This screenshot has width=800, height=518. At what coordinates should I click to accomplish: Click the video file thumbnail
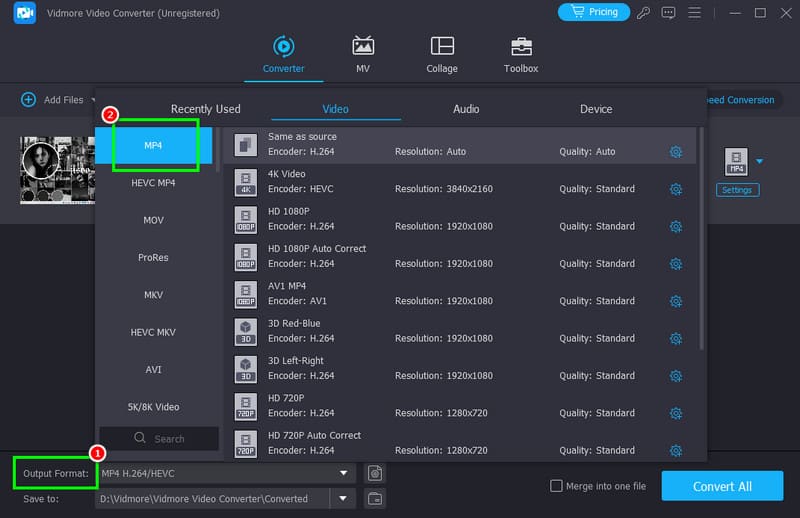click(x=57, y=170)
